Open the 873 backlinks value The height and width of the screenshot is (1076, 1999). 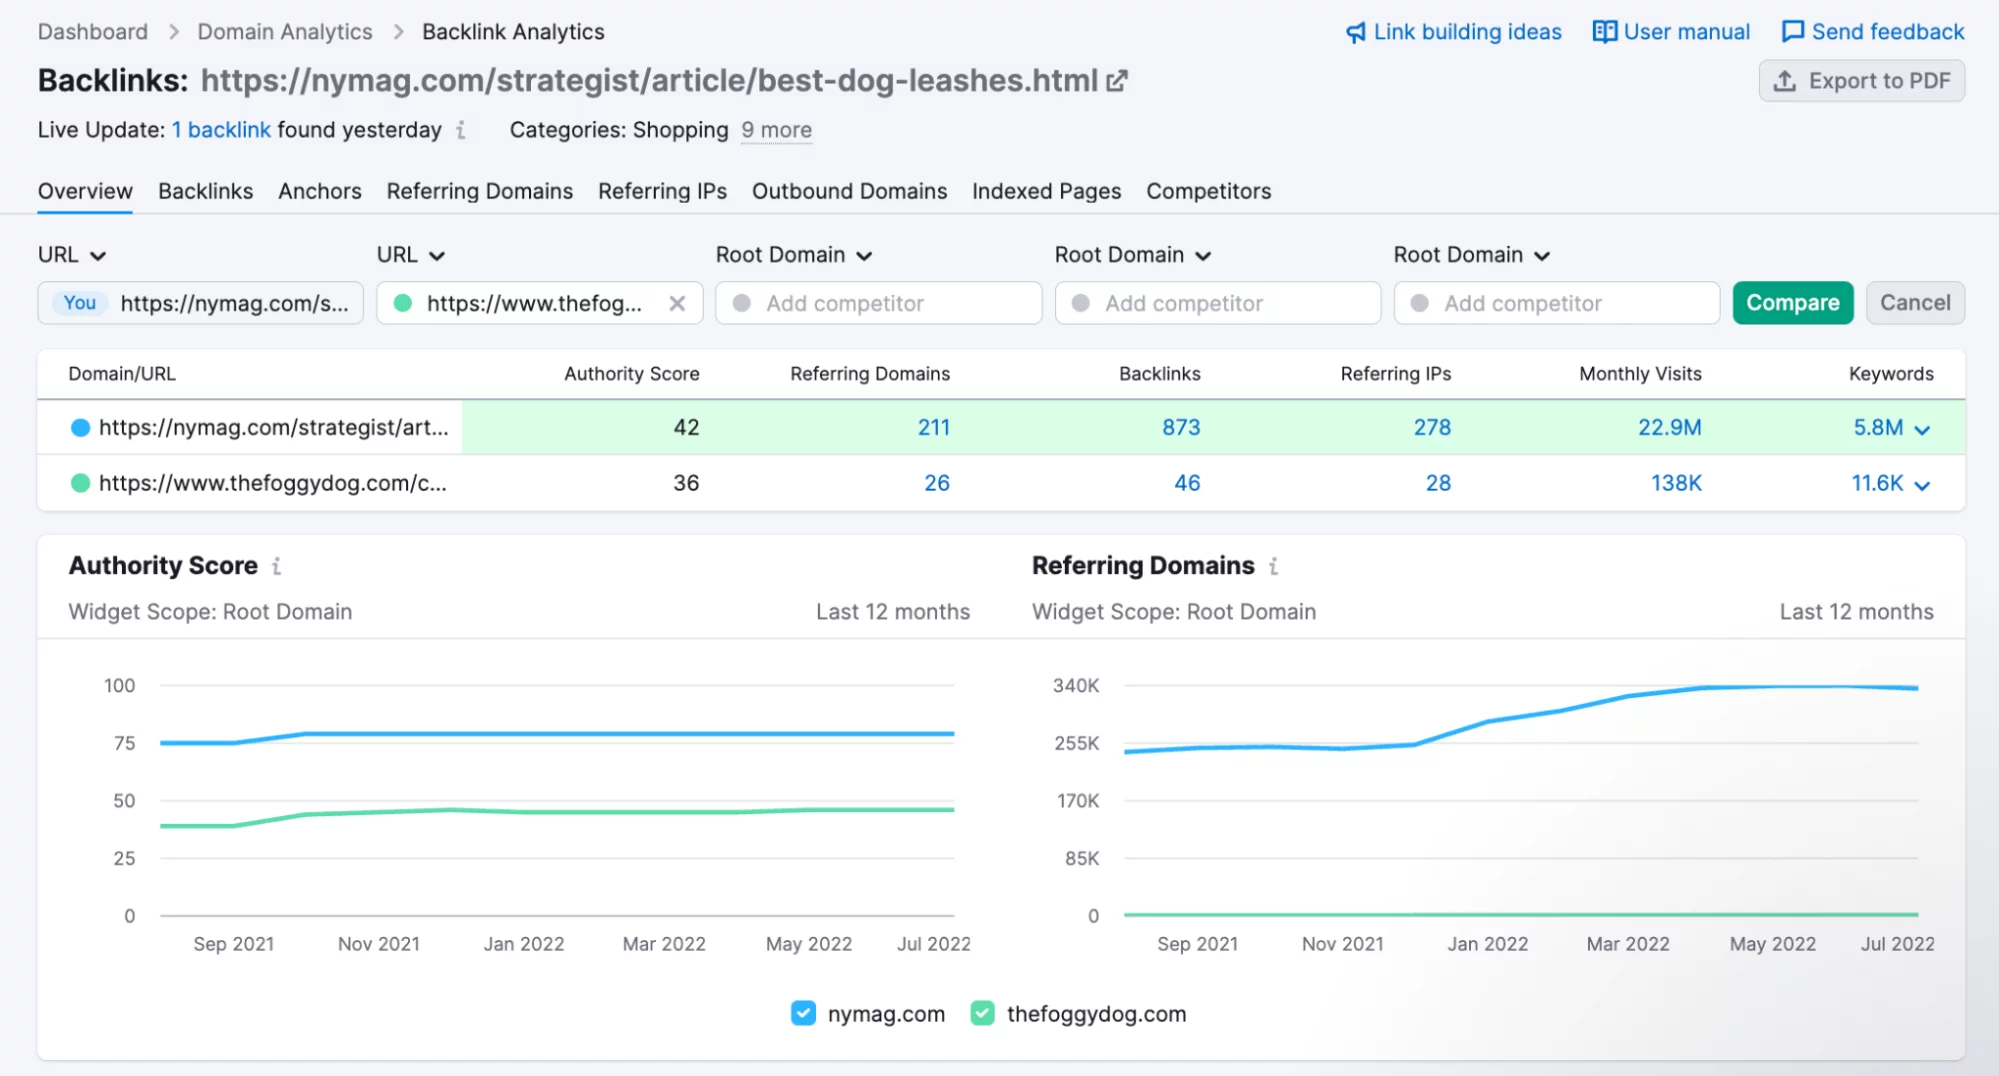pos(1181,428)
